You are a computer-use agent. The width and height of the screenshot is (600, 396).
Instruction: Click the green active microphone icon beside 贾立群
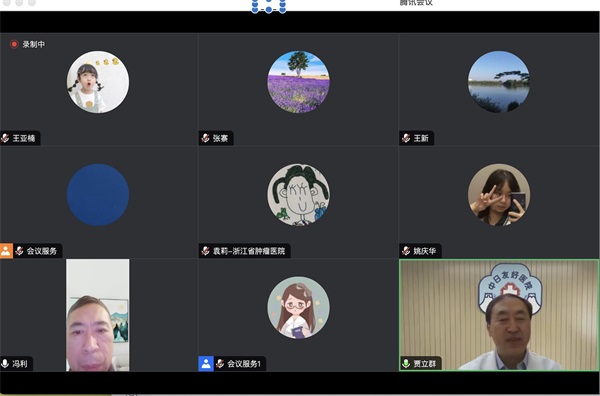click(x=406, y=363)
